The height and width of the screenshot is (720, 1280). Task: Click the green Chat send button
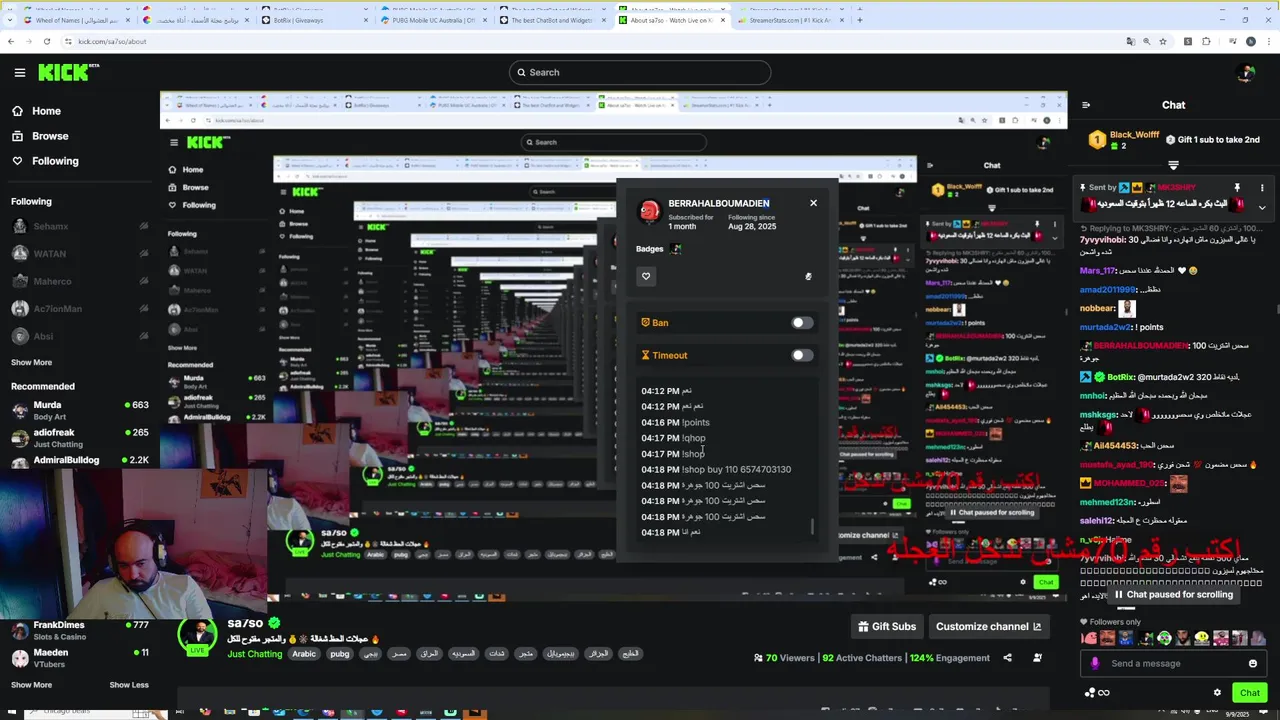(x=1250, y=692)
